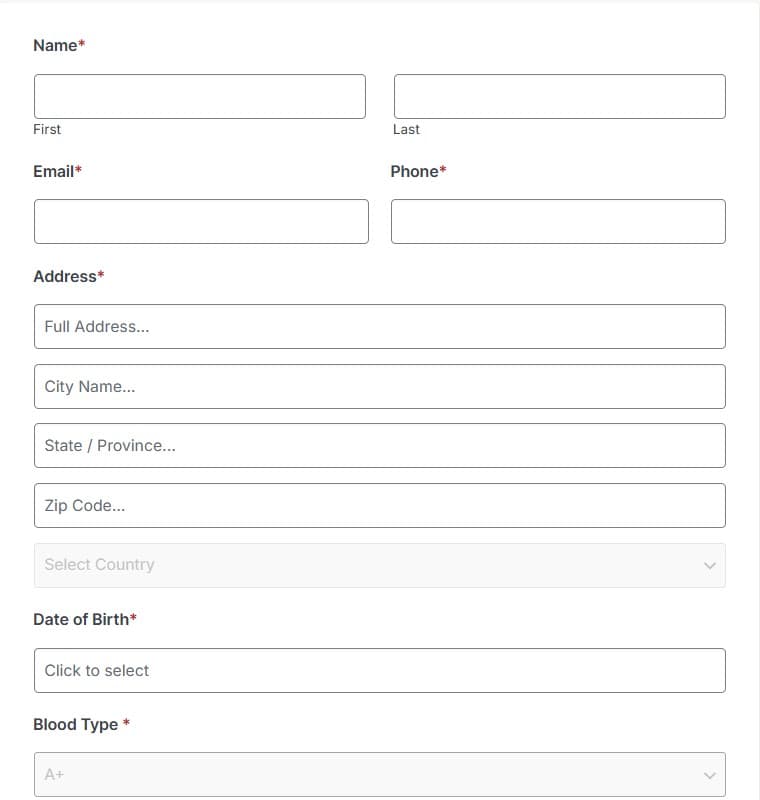760x800 pixels.
Task: Click the Last name input field
Action: 560,96
